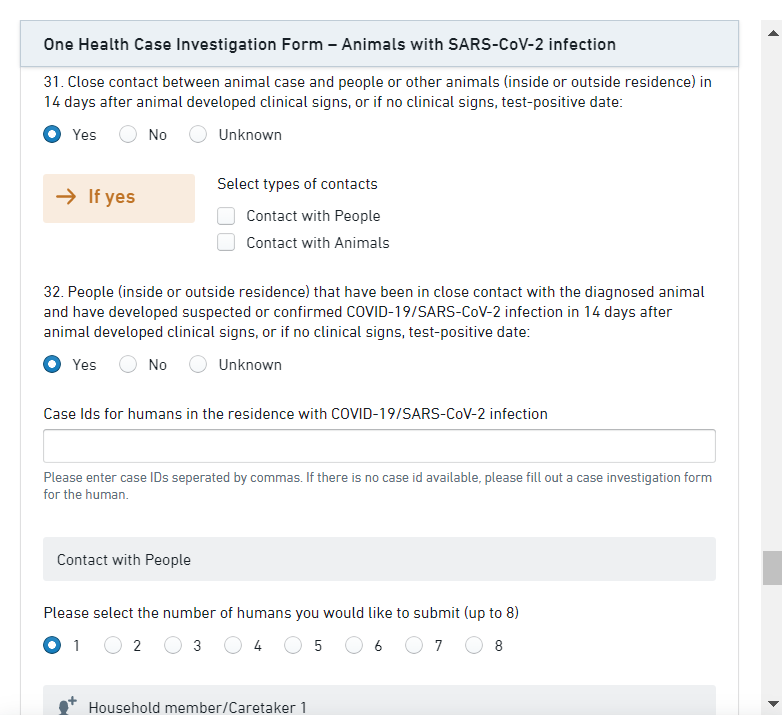Choose 4 humans to submit
Screen dimensions: 782x715
tap(233, 646)
